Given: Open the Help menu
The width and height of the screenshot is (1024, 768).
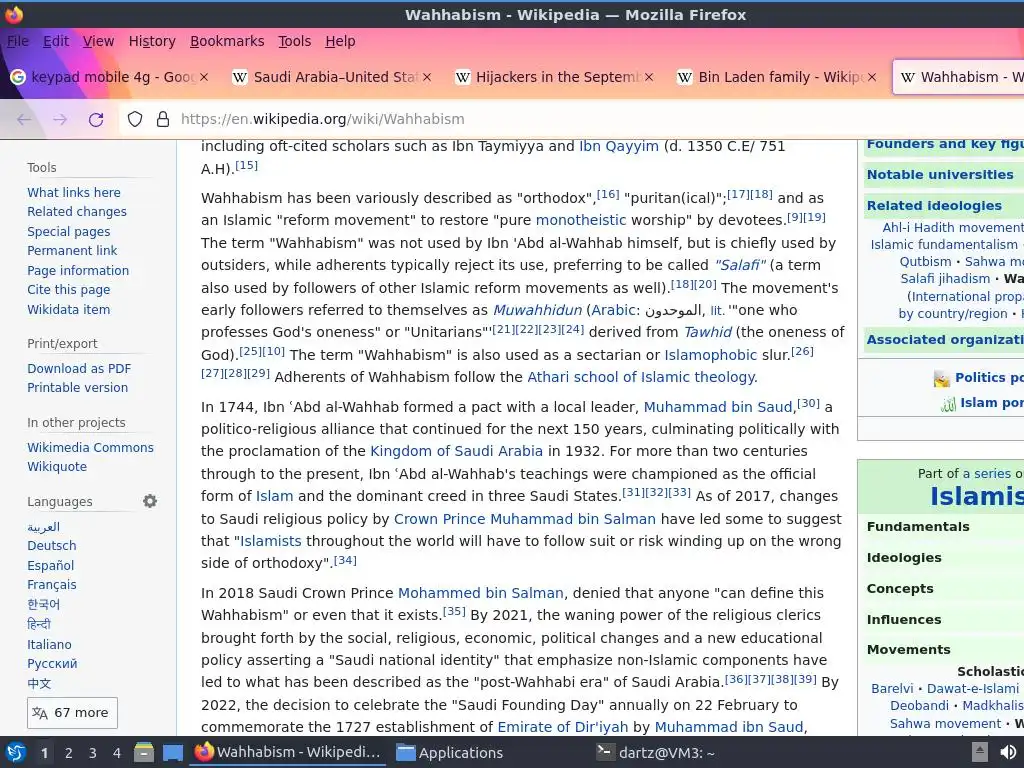Looking at the screenshot, I should (x=340, y=41).
